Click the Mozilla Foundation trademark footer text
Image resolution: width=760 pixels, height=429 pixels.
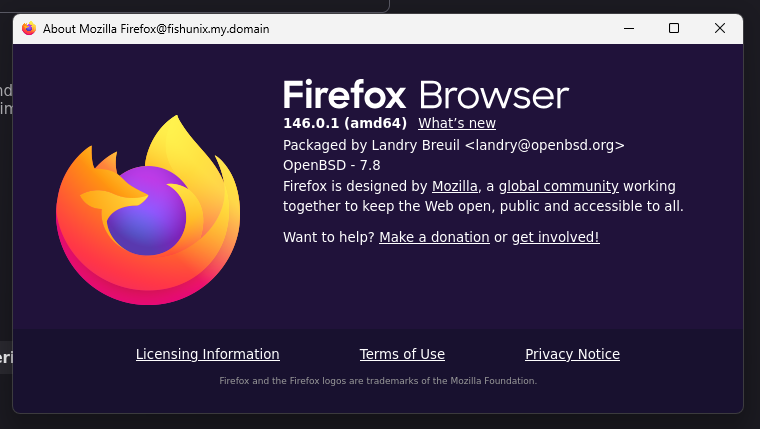click(378, 381)
